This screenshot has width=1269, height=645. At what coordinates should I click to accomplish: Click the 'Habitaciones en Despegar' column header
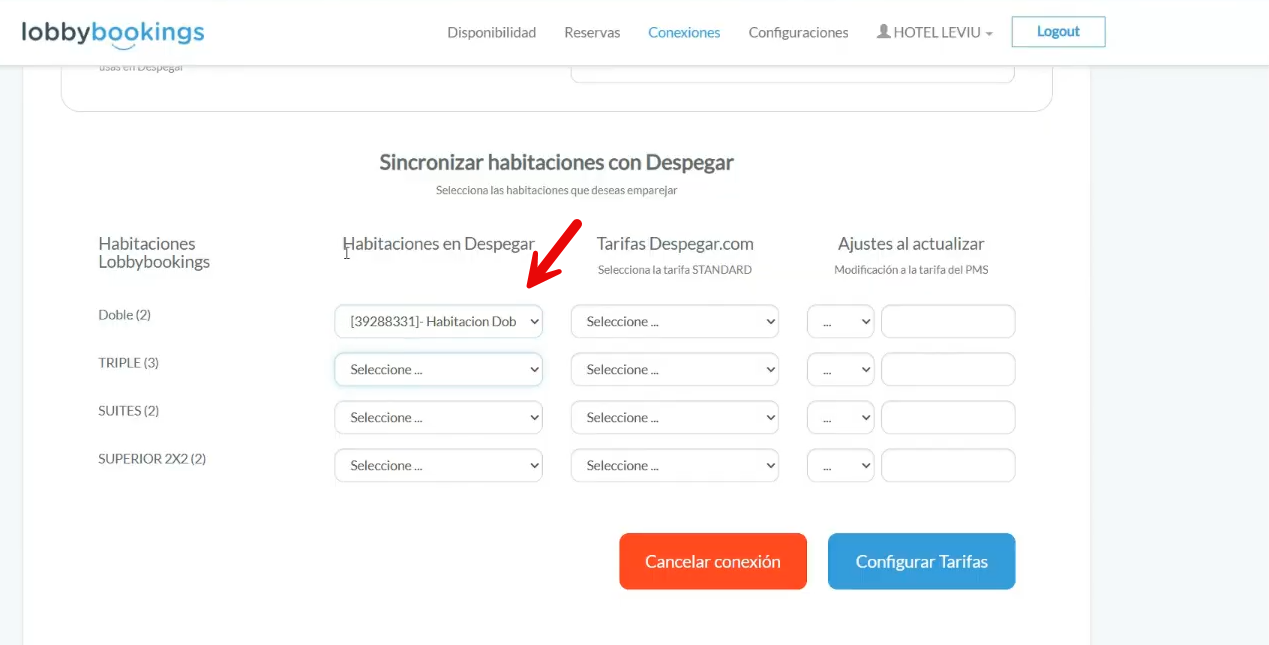[439, 244]
